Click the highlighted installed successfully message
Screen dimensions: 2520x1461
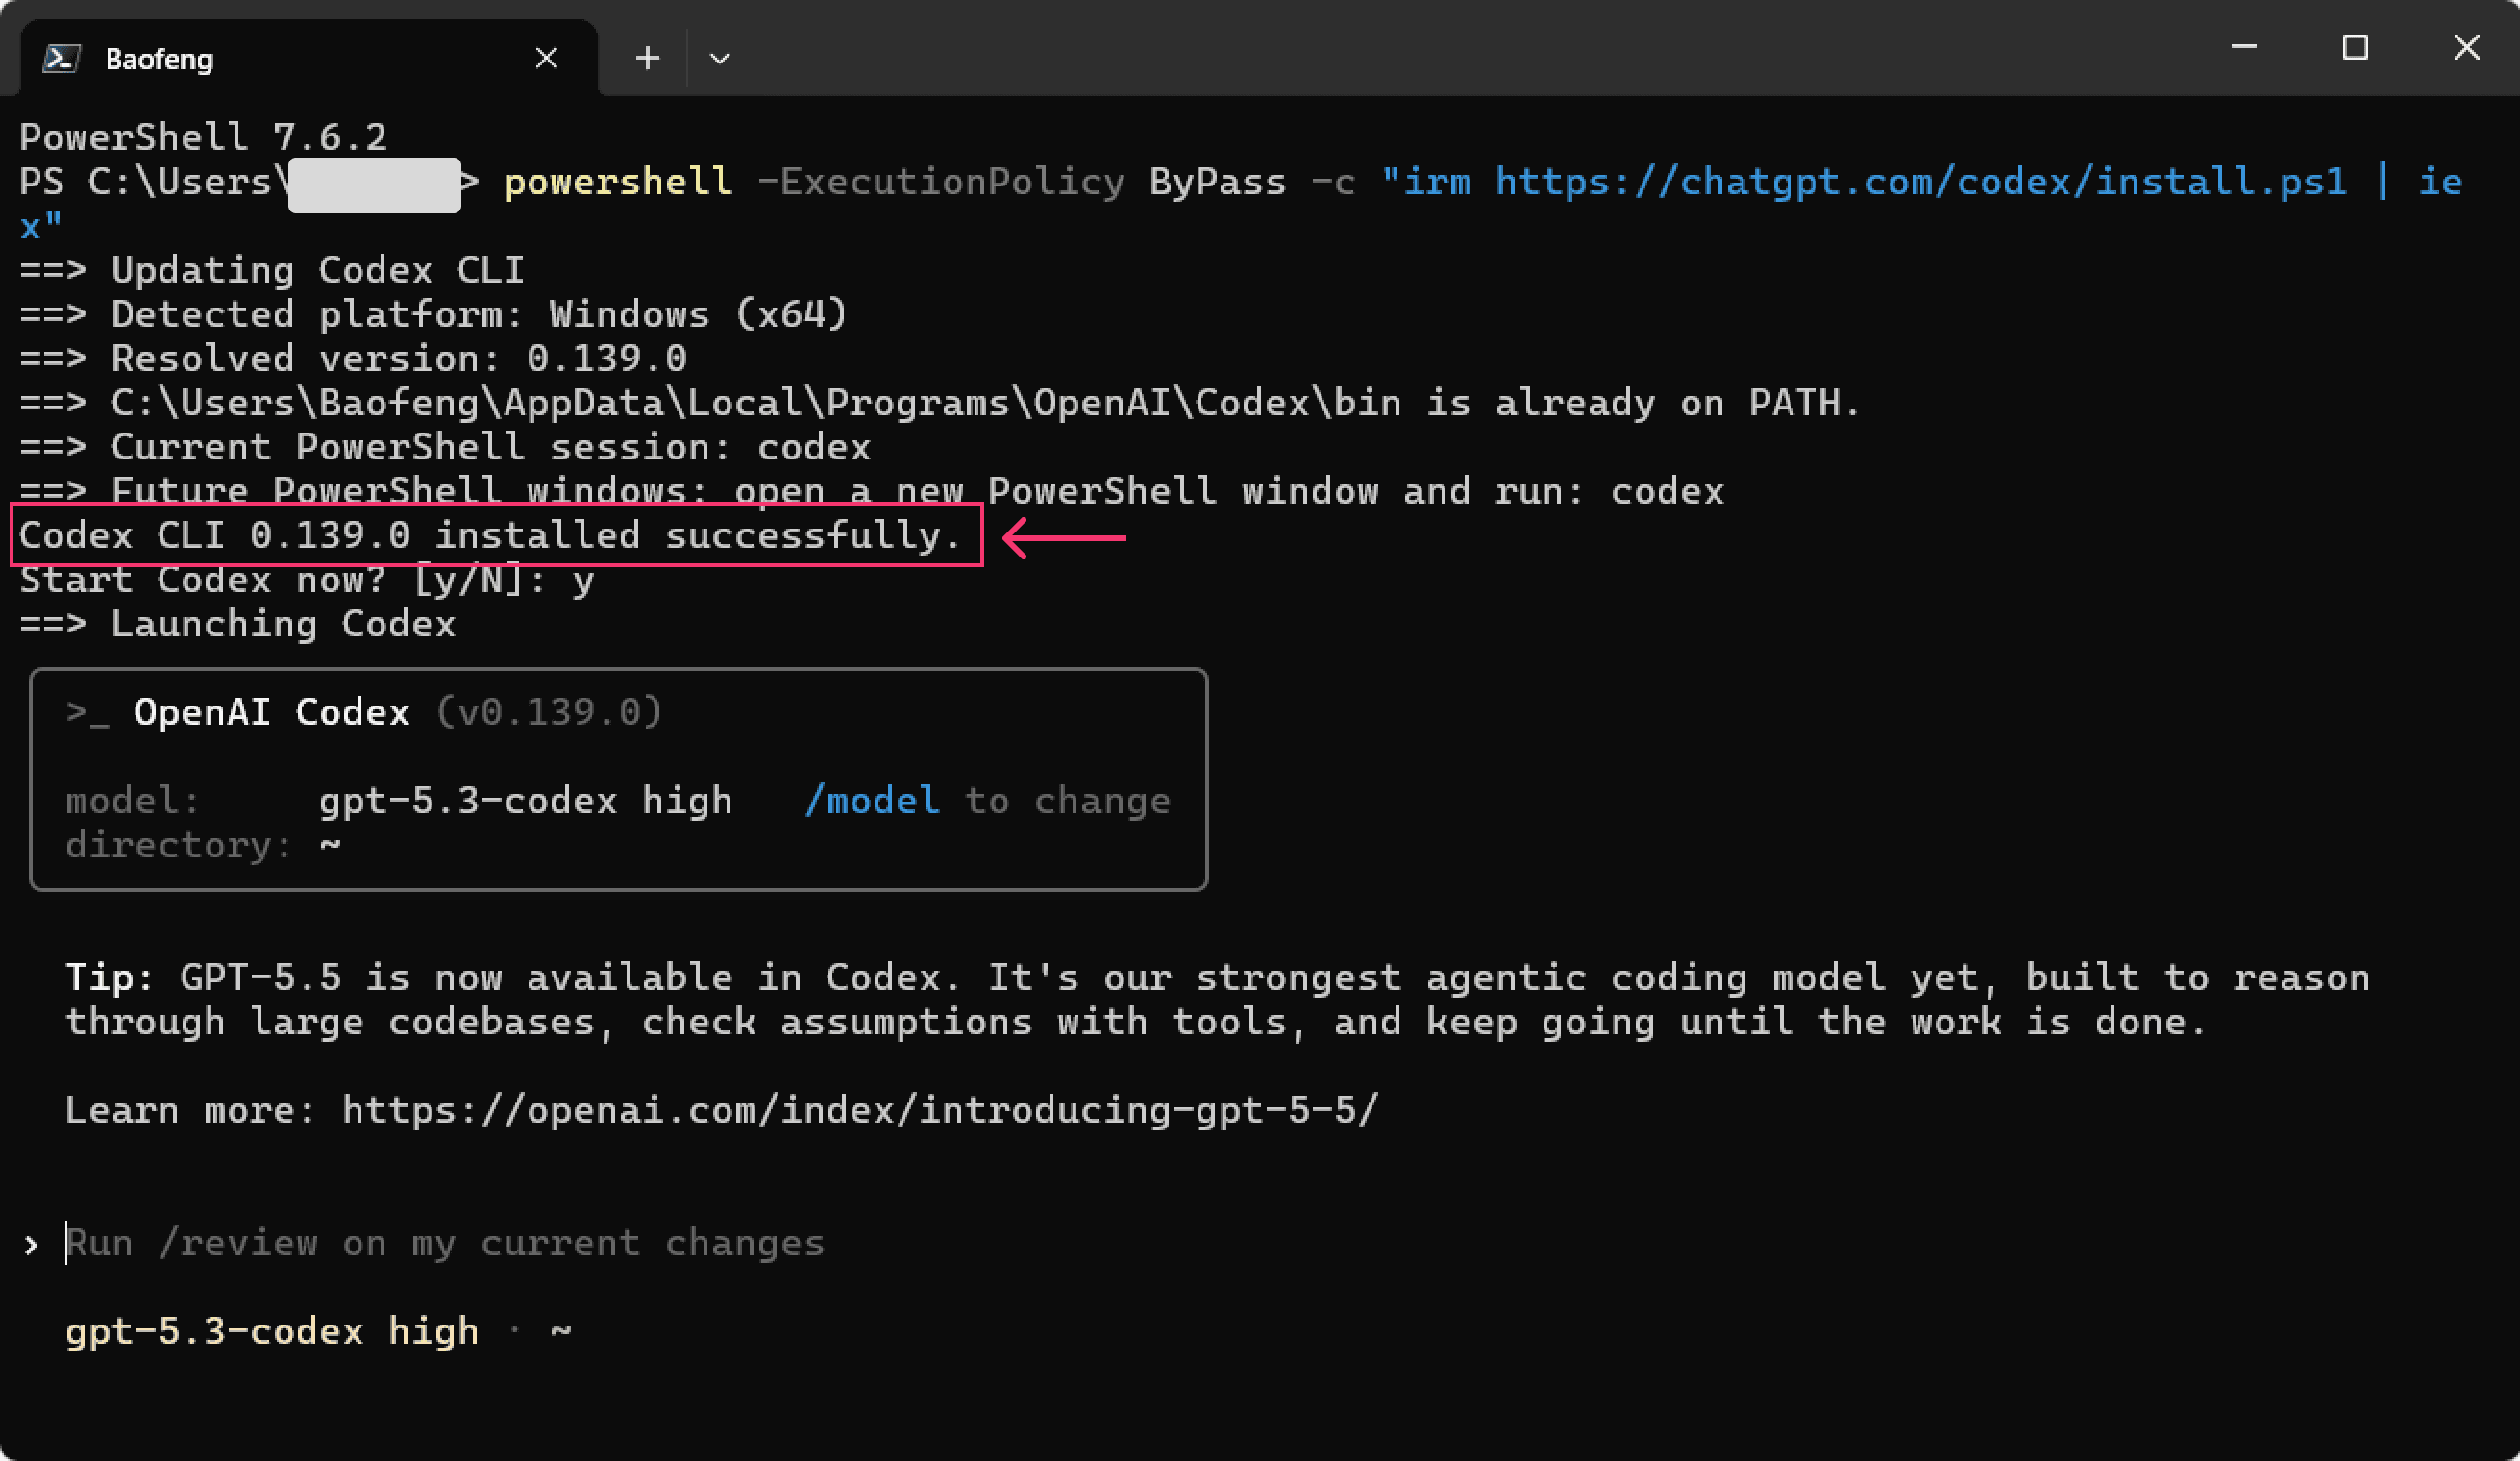[x=496, y=535]
